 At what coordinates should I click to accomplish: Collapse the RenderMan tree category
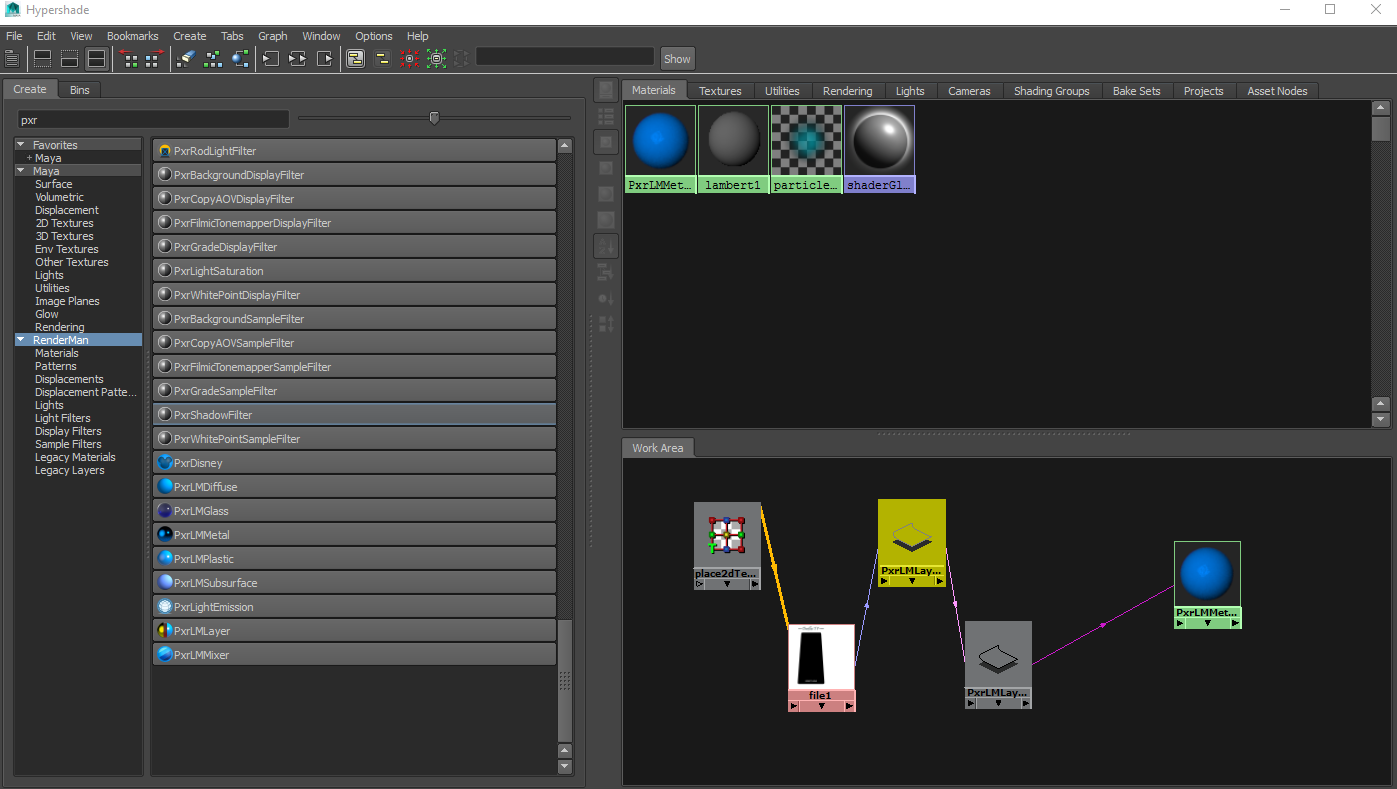click(x=21, y=340)
